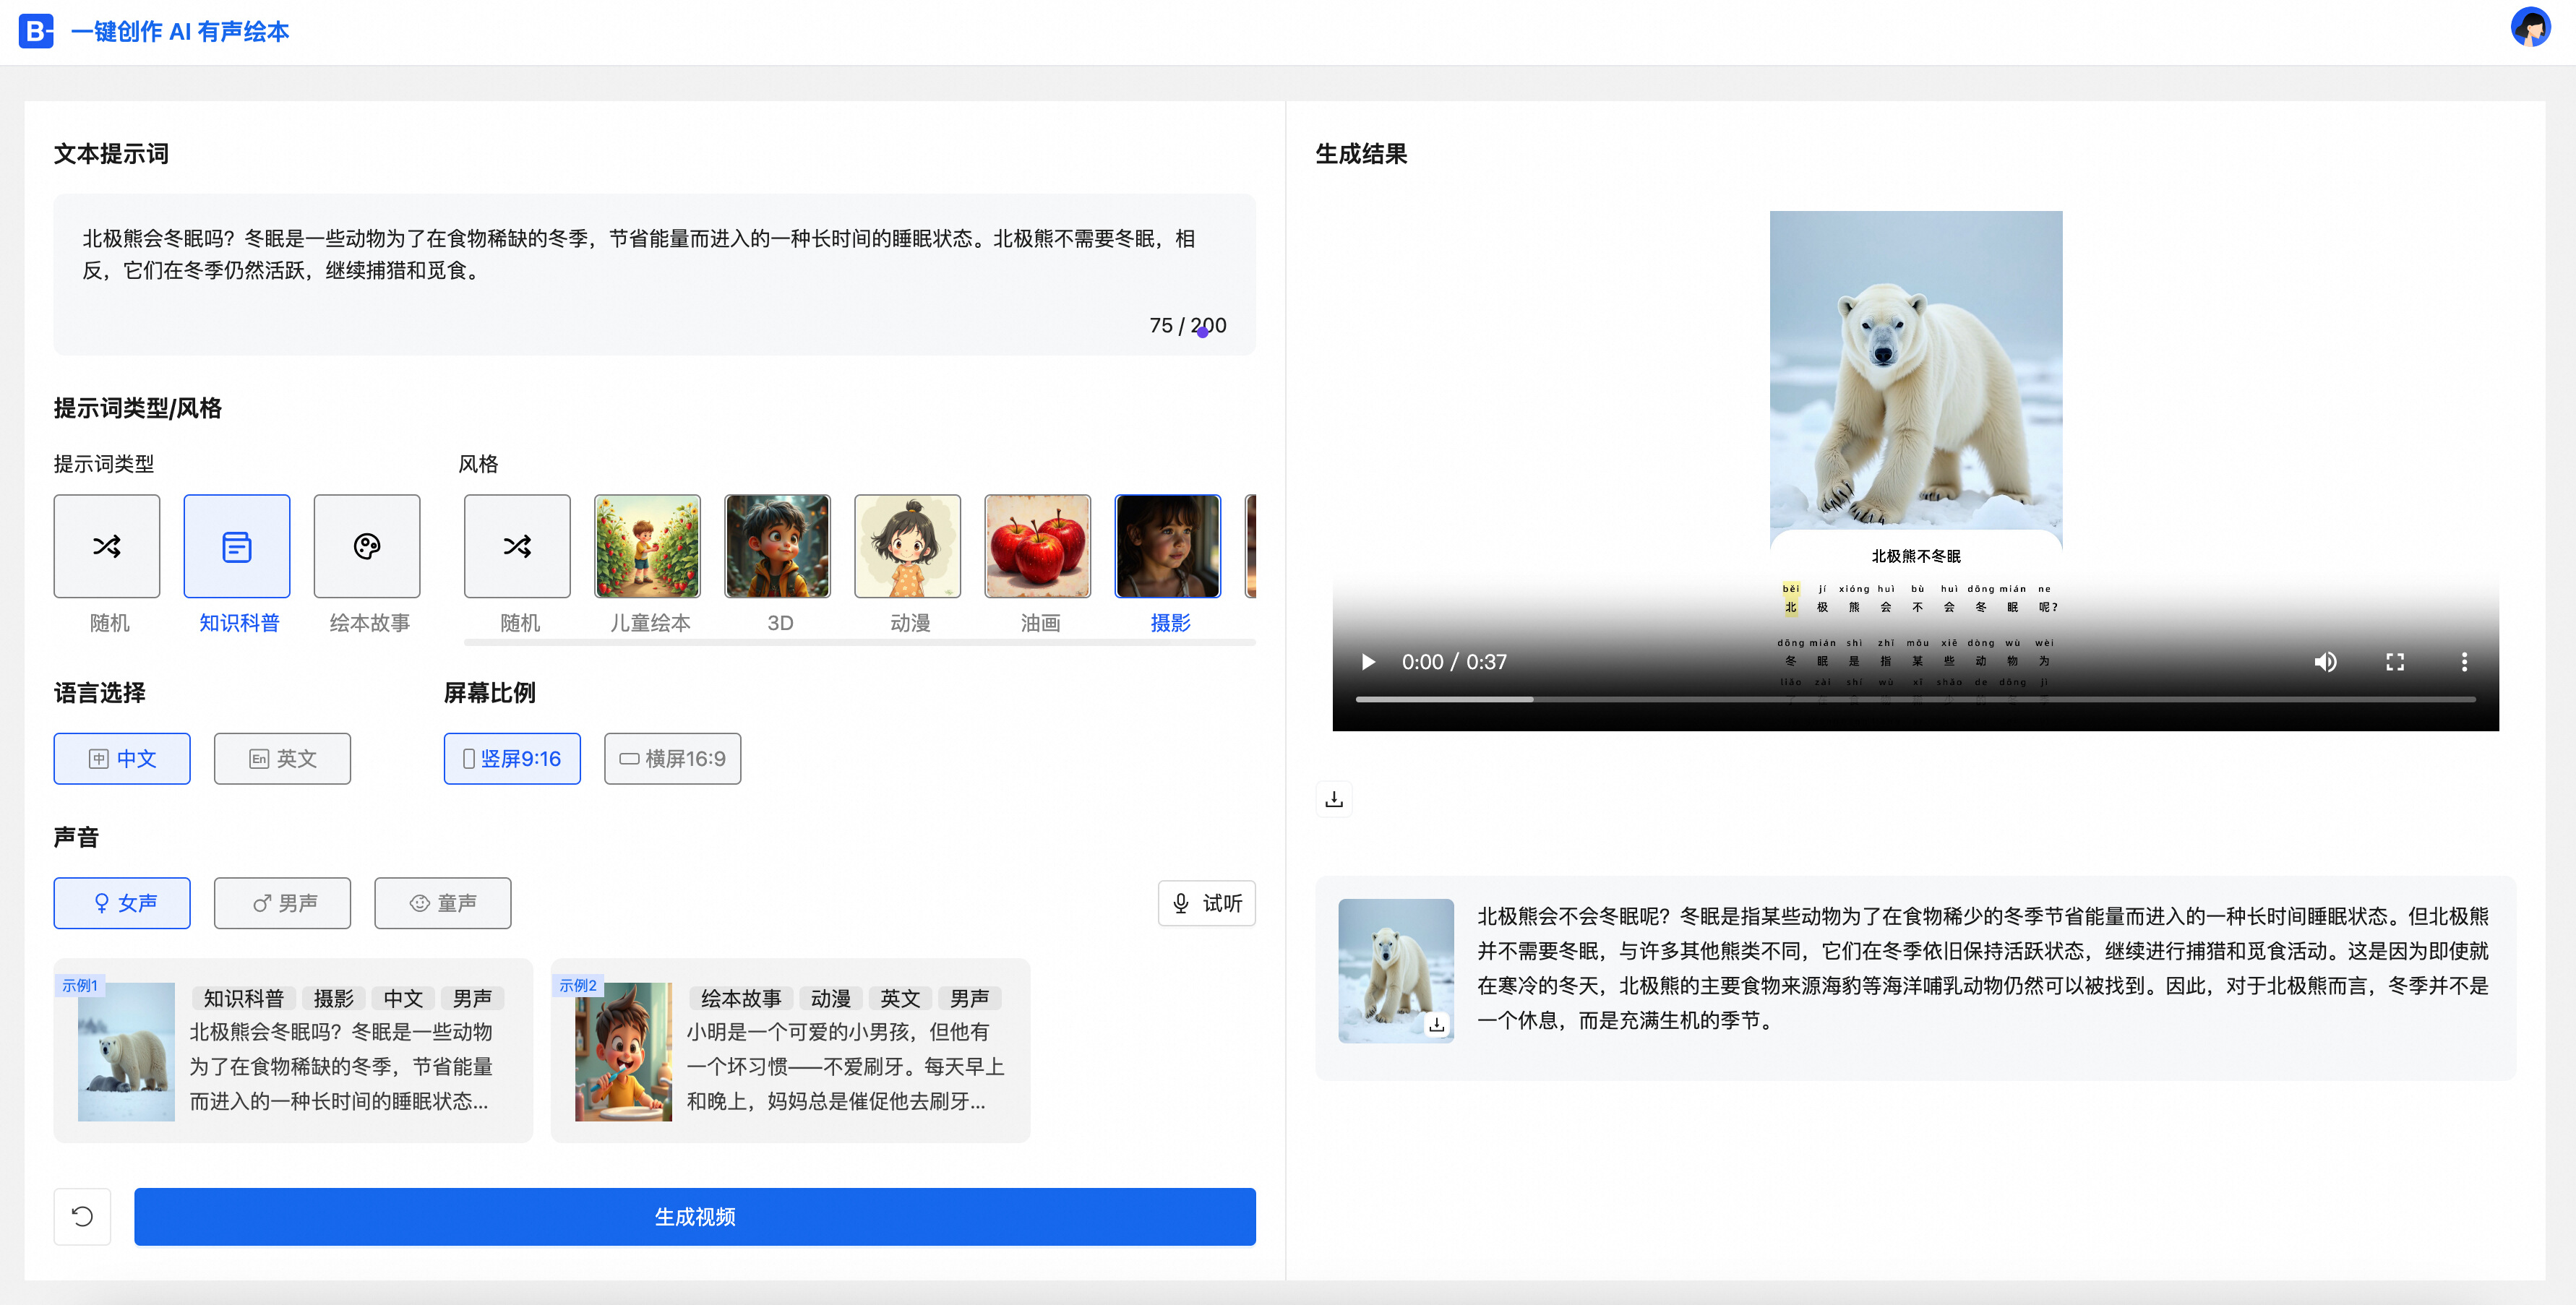The height and width of the screenshot is (1305, 2576).
Task: Enter fullscreen on the video player
Action: (x=2395, y=662)
